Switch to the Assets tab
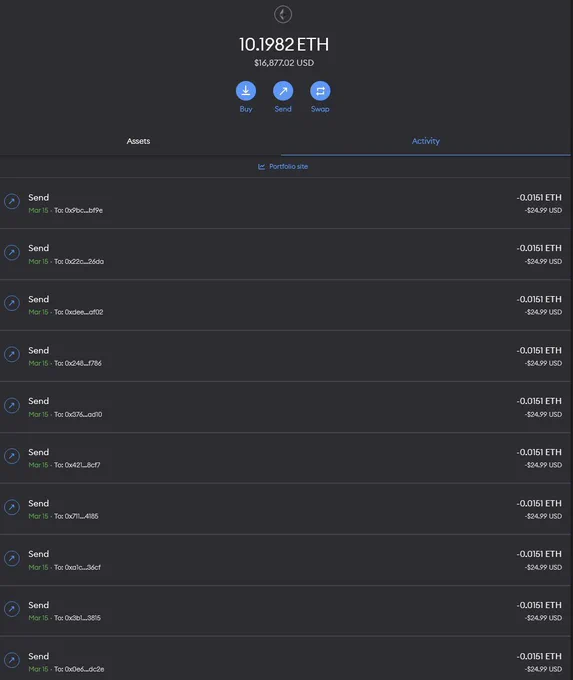 coord(138,141)
